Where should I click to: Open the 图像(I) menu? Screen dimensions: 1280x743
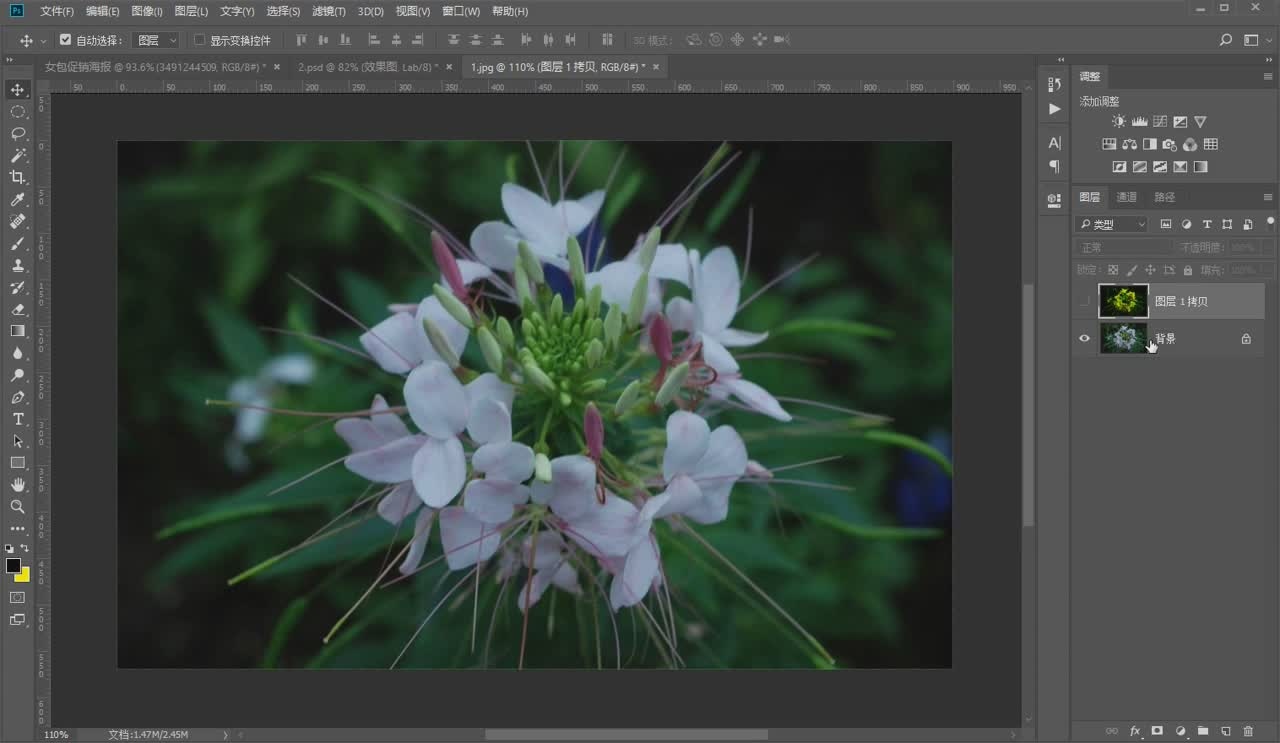point(147,11)
